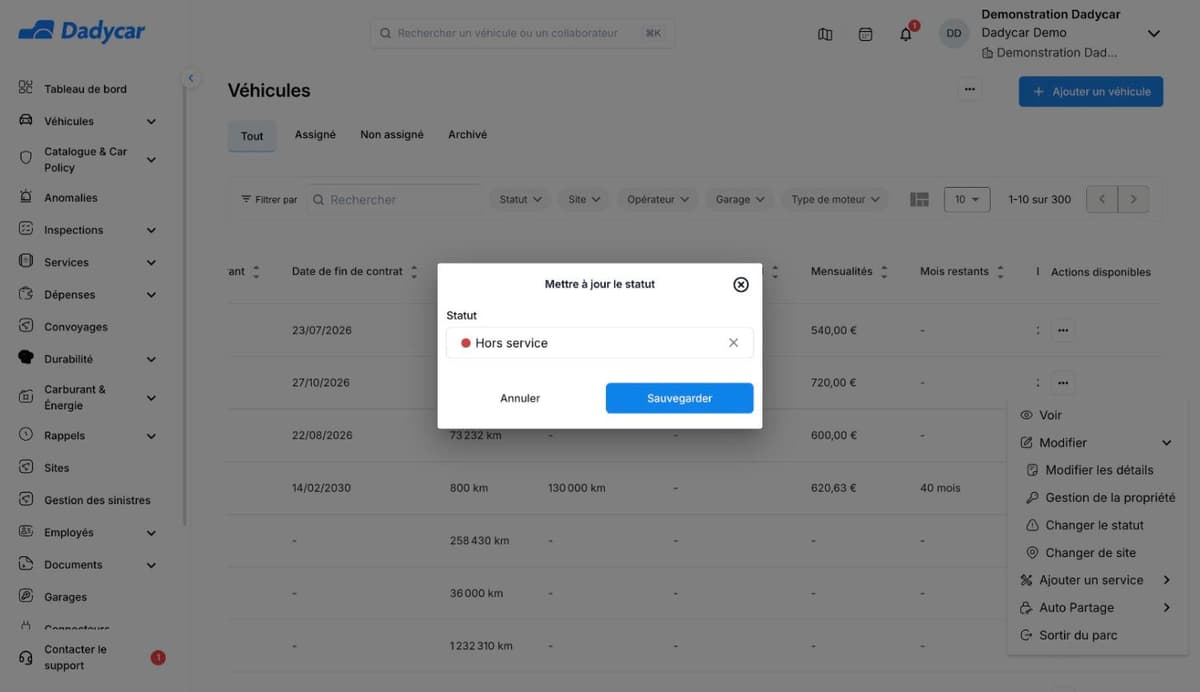The image size is (1200, 692).
Task: Choose Sortir du parc from menu
Action: point(1077,635)
